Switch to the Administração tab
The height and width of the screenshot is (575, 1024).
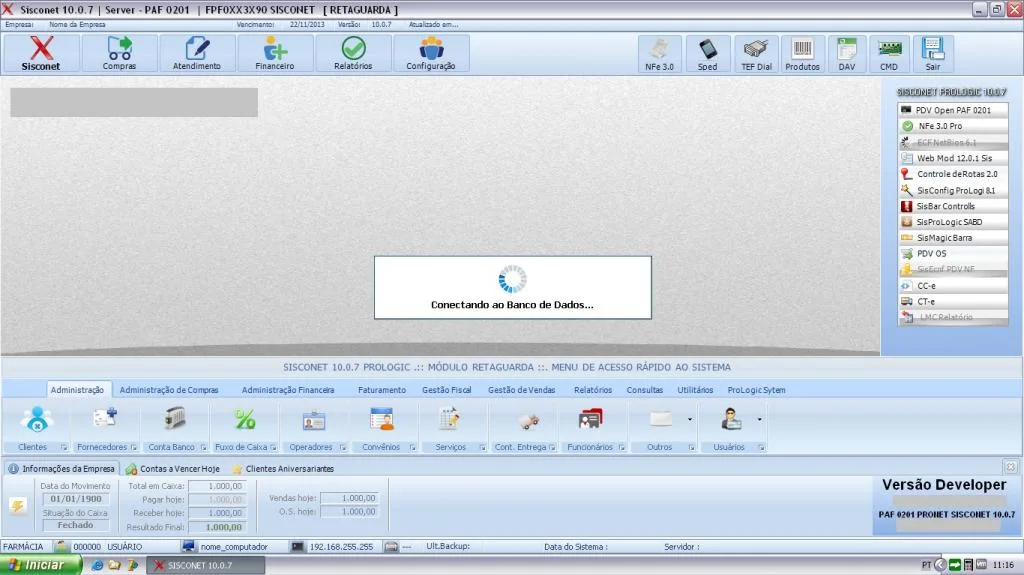coord(77,390)
